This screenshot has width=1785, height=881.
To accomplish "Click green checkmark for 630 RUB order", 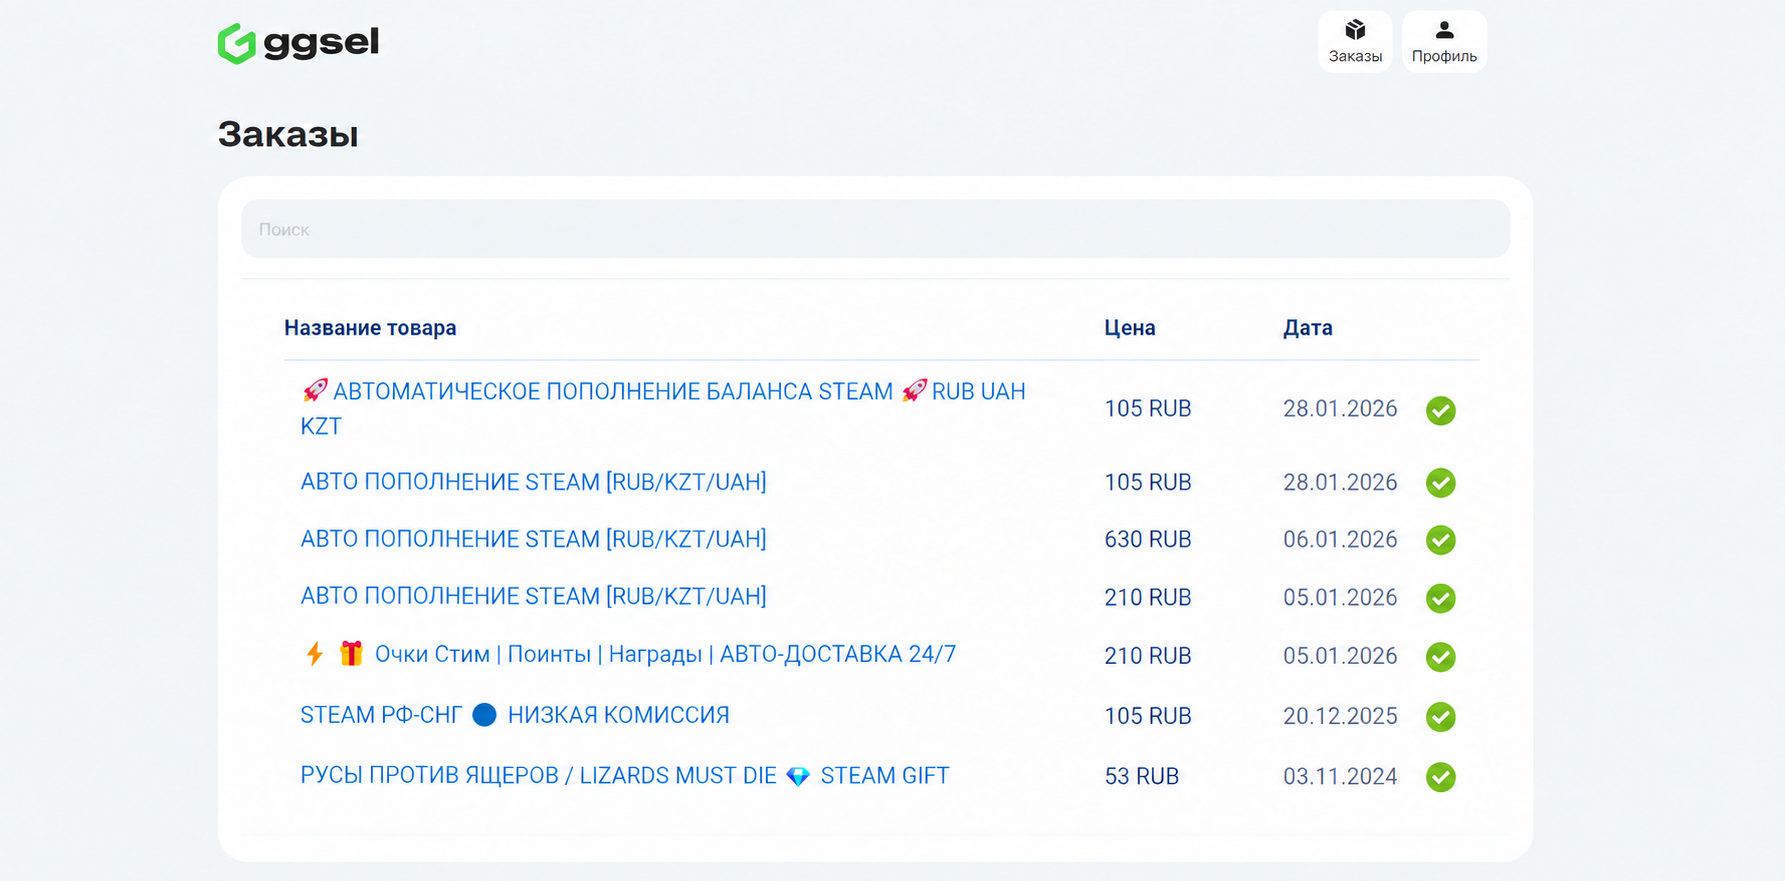I will [1440, 540].
